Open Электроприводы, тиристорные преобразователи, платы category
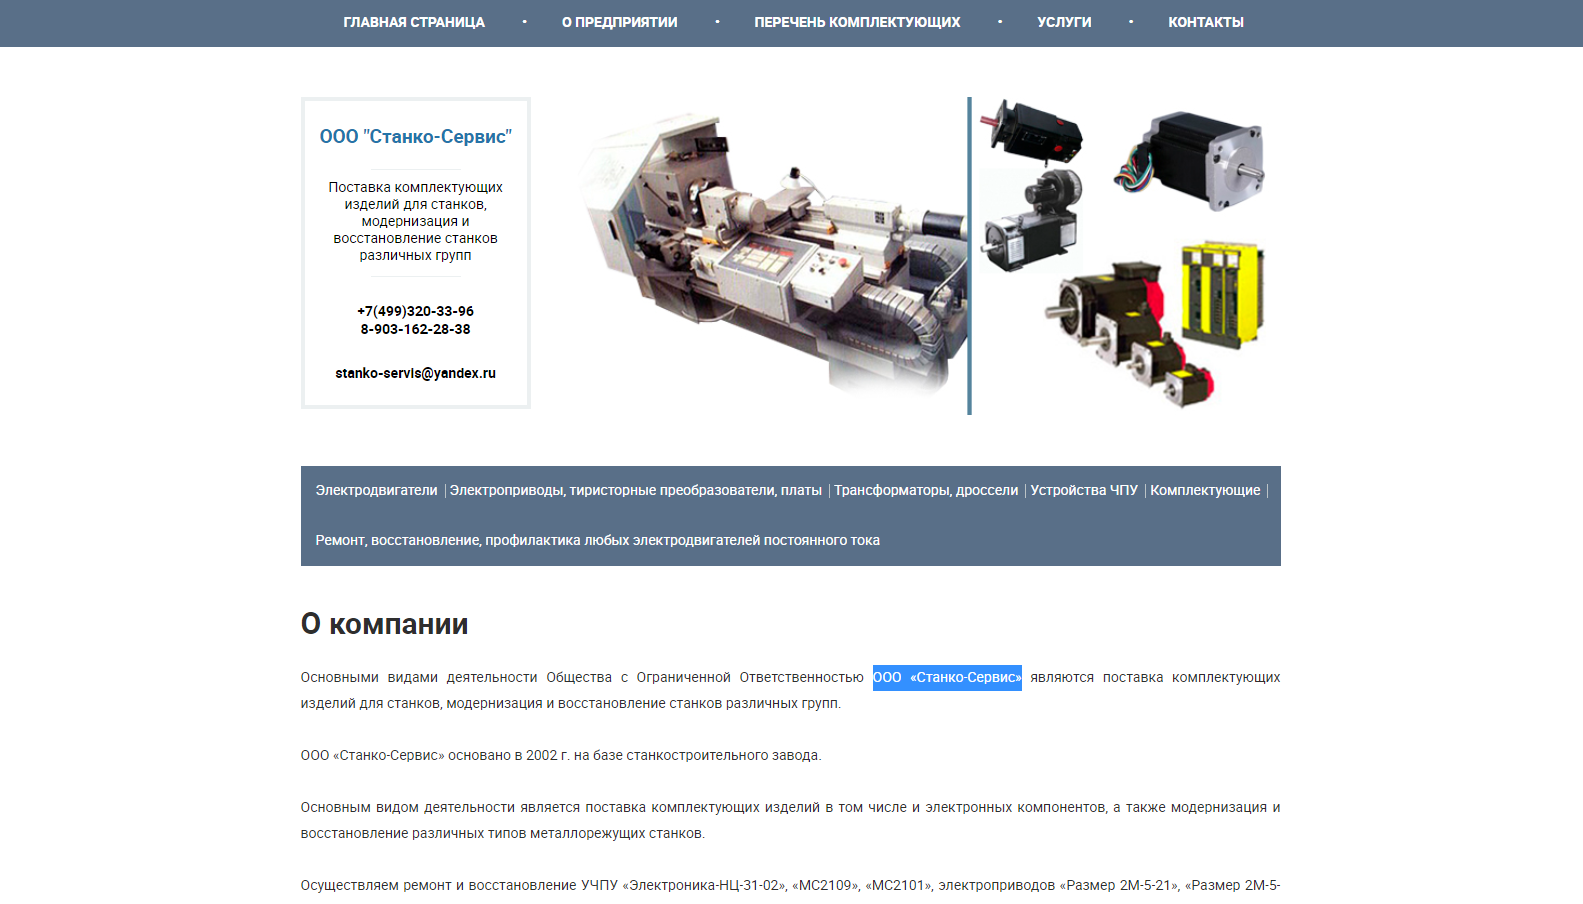The image size is (1583, 904). pyautogui.click(x=636, y=490)
